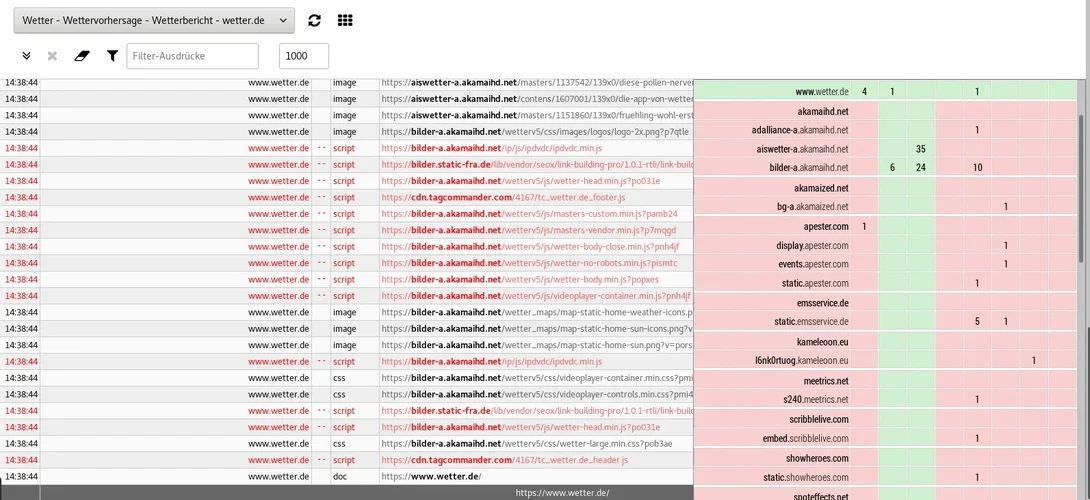Focus the Filter-Ausdrücke input field
1090x500 pixels.
[193, 56]
